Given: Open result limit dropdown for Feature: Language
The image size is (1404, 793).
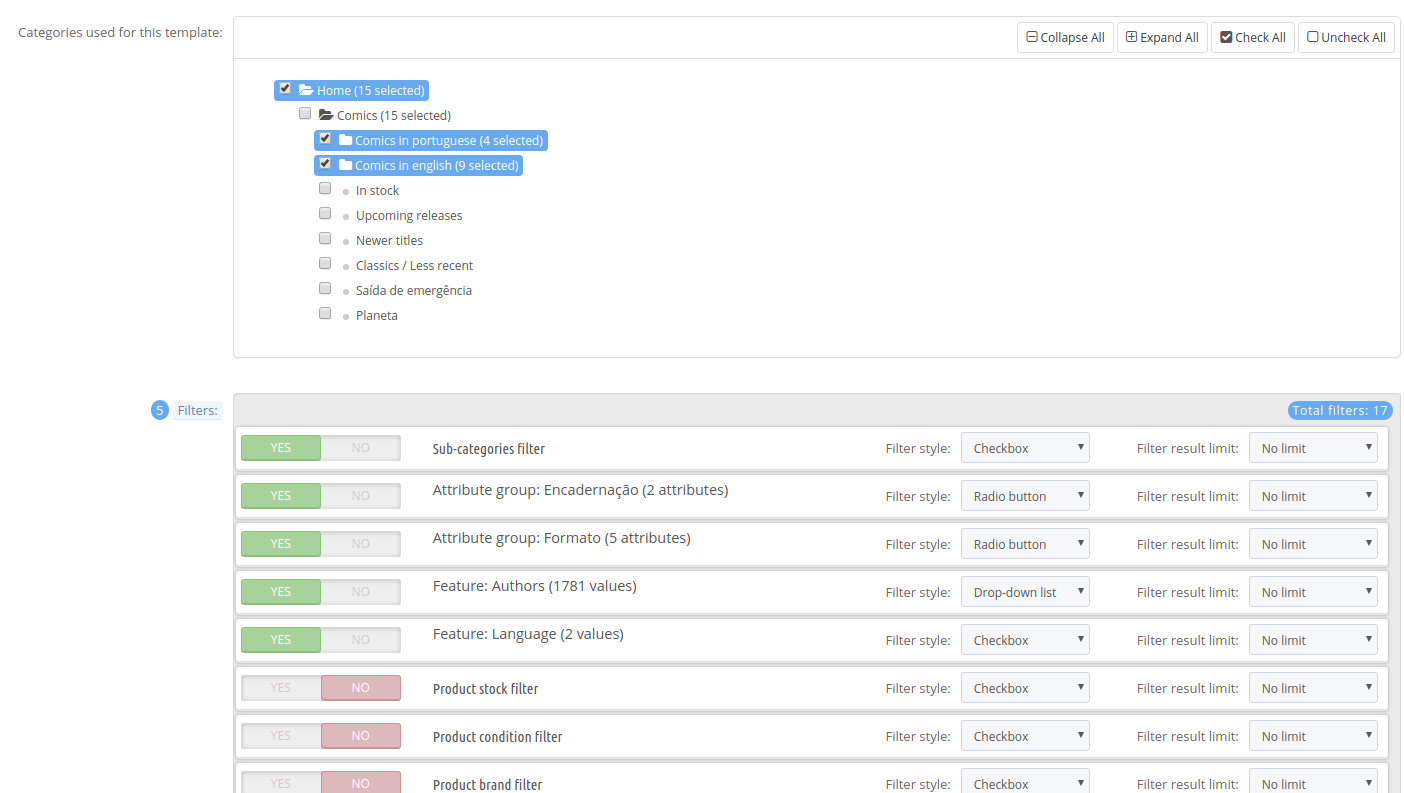Looking at the screenshot, I should pyautogui.click(x=1313, y=640).
